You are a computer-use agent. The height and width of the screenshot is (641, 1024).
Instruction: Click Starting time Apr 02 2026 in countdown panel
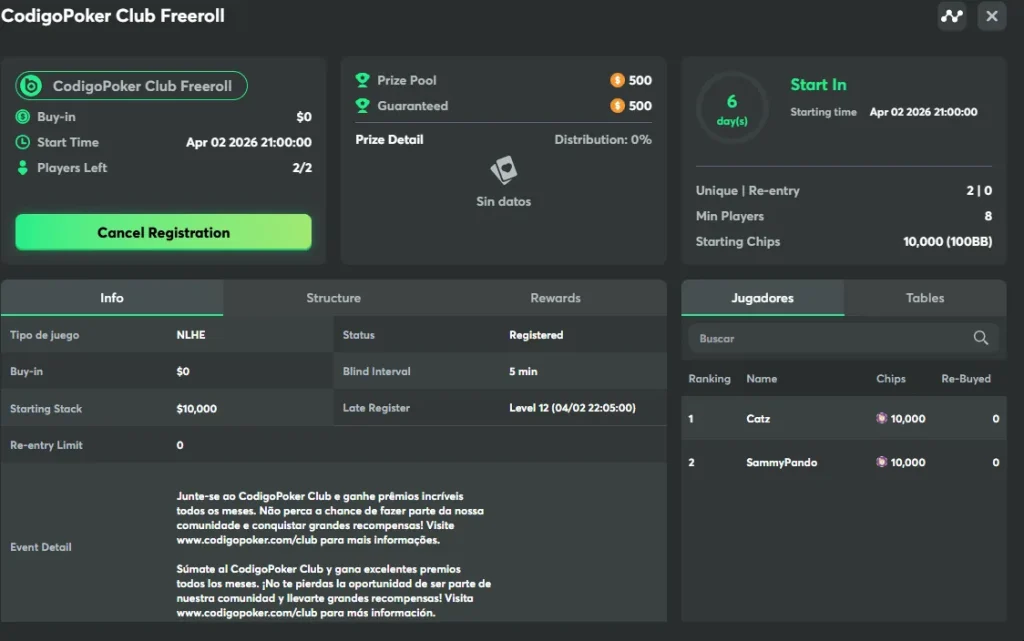(x=884, y=112)
